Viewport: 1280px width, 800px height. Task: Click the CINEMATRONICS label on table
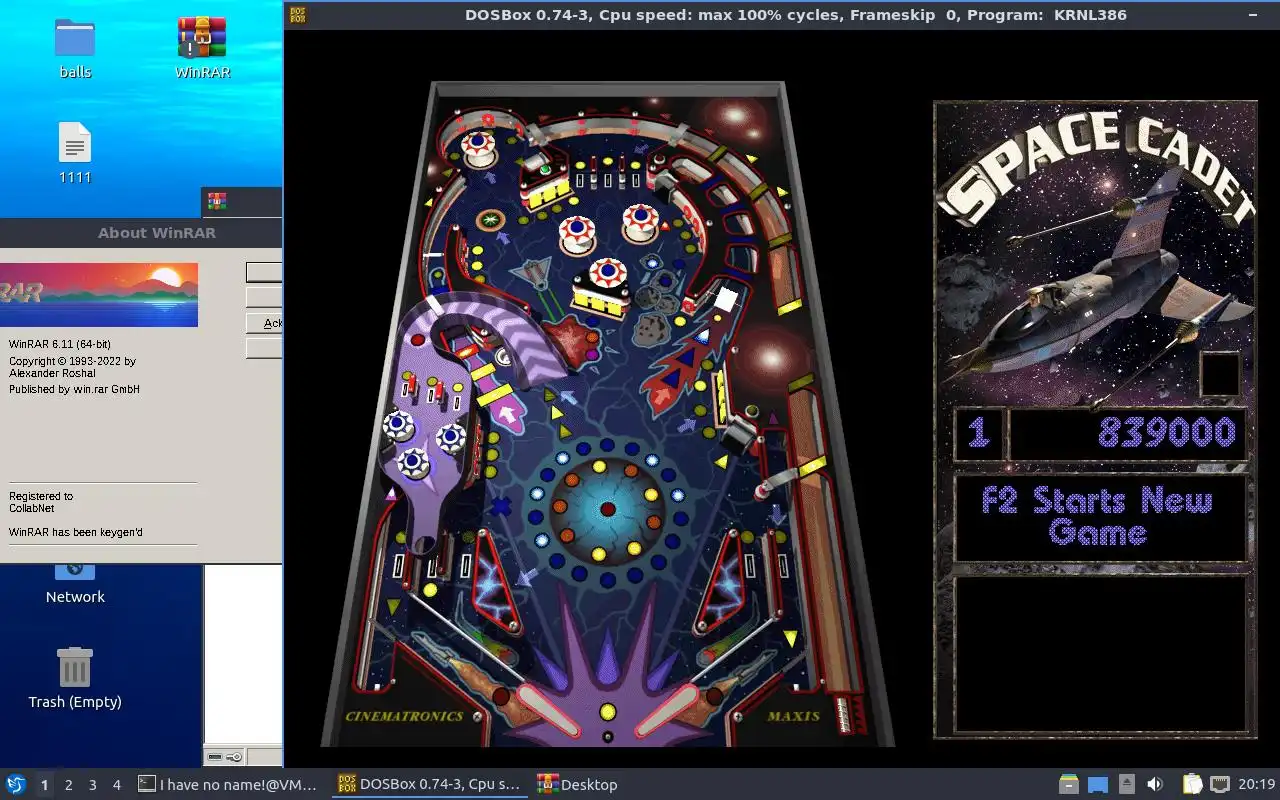(404, 716)
